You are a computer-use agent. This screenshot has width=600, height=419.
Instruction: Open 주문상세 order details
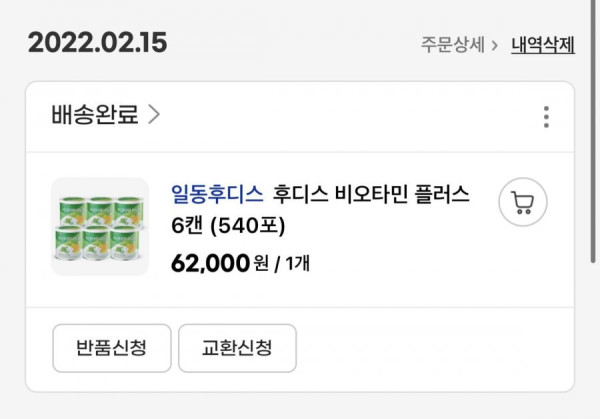(453, 45)
